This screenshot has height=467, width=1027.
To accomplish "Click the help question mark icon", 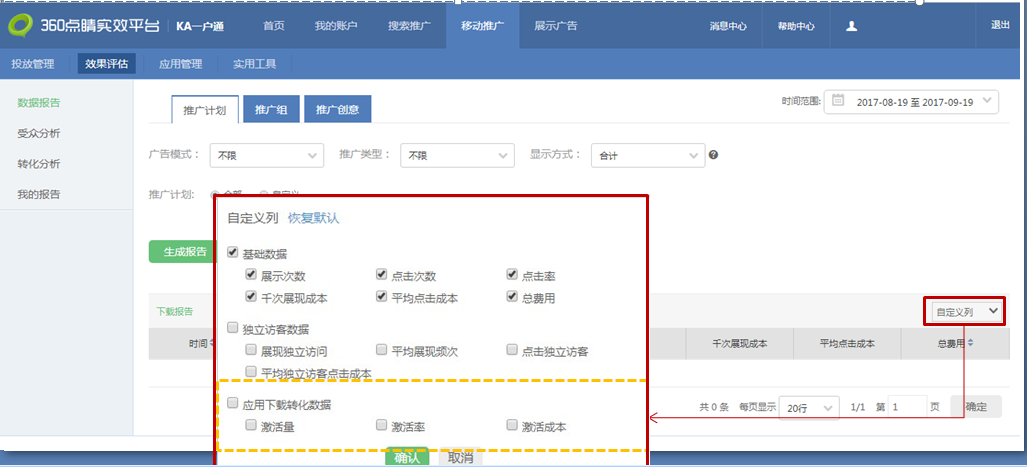I will tap(713, 155).
